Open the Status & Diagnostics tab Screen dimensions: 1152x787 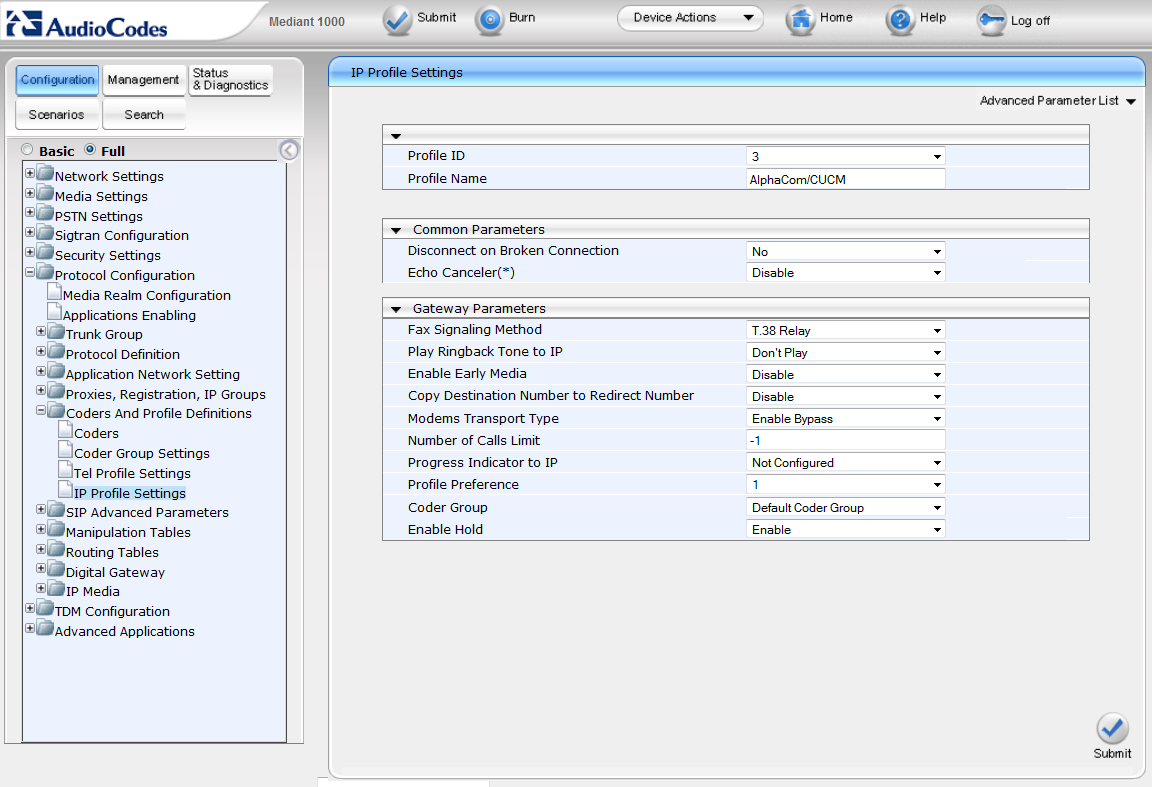point(230,80)
